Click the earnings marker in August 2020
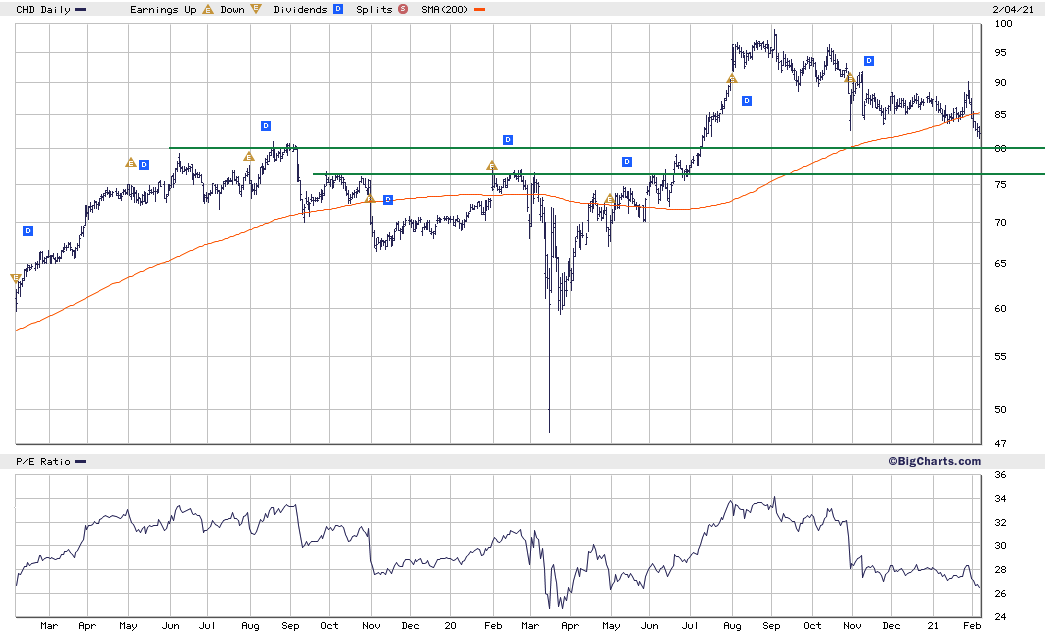 732,79
